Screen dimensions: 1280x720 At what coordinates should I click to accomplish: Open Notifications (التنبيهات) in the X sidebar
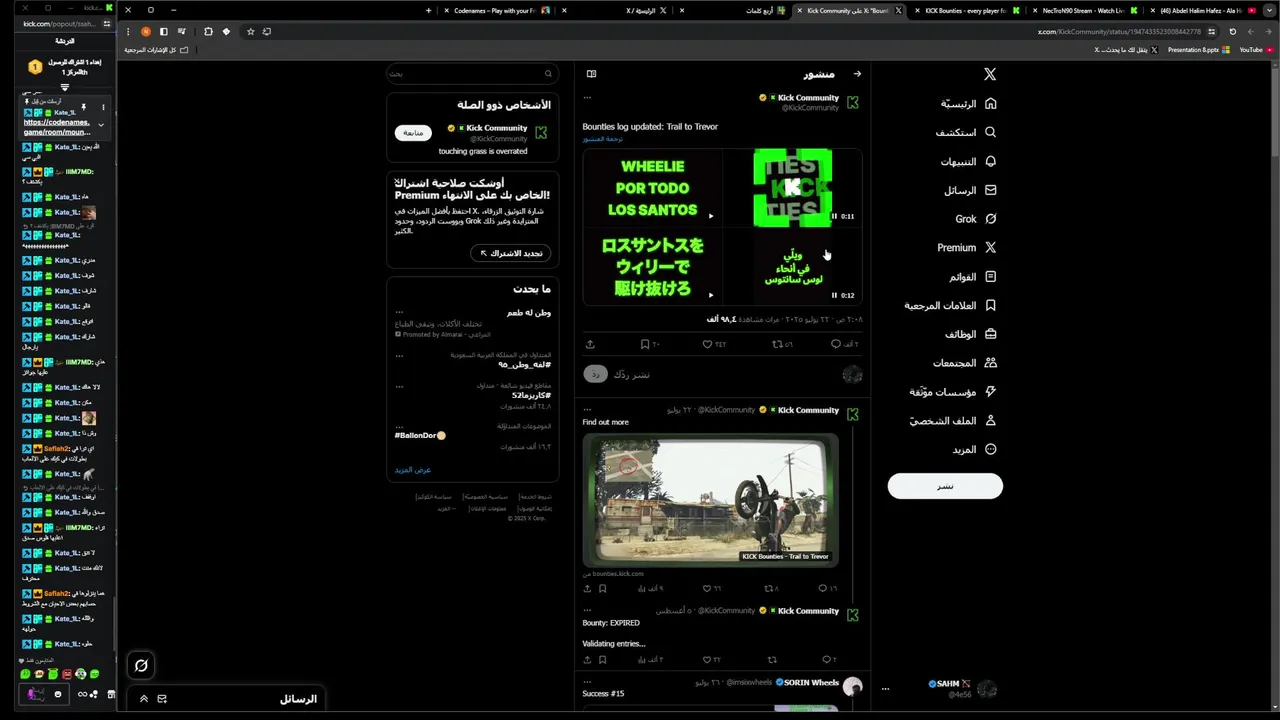point(969,161)
